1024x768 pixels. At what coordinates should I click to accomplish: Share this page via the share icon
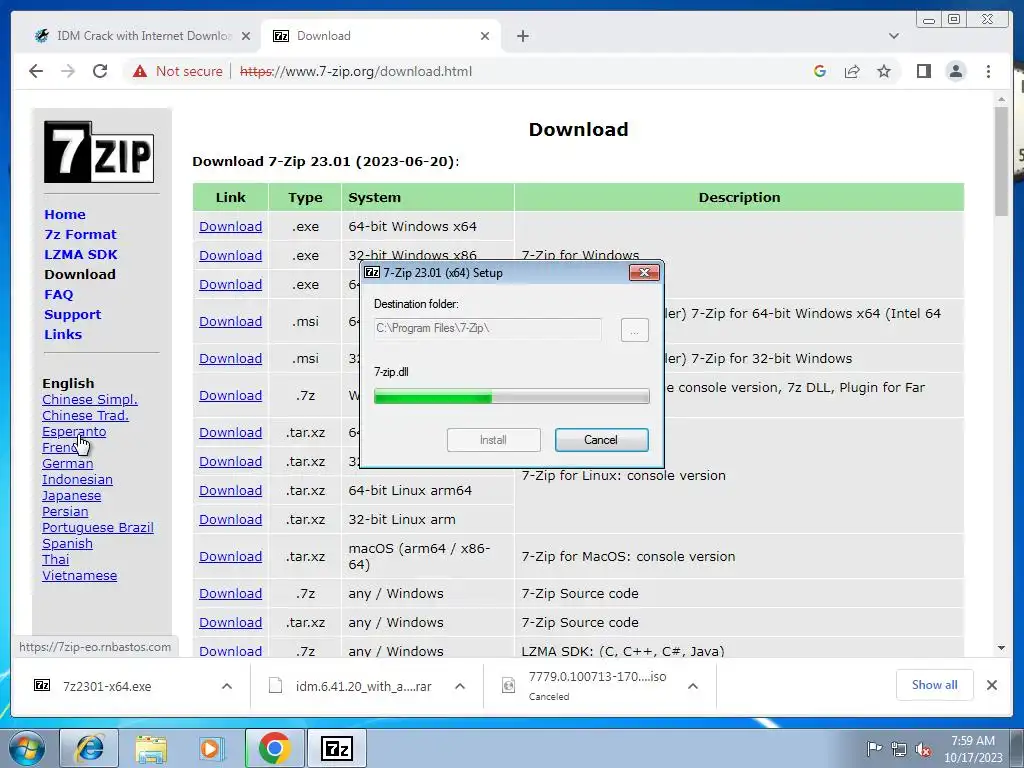pos(852,71)
